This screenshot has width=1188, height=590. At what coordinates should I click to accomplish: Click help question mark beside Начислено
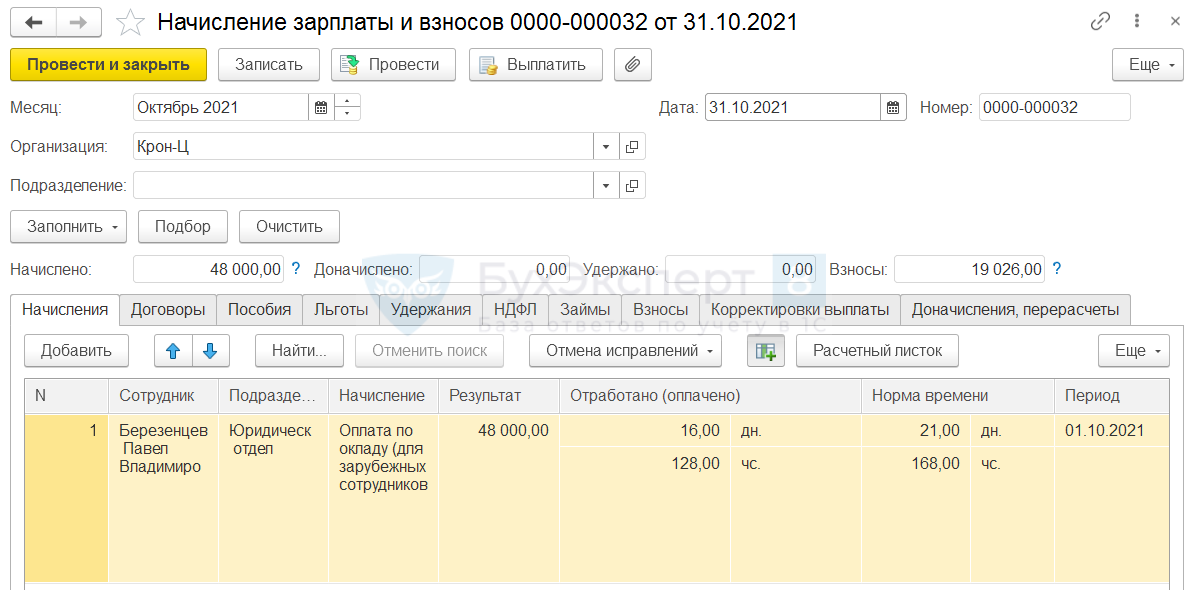(x=296, y=269)
